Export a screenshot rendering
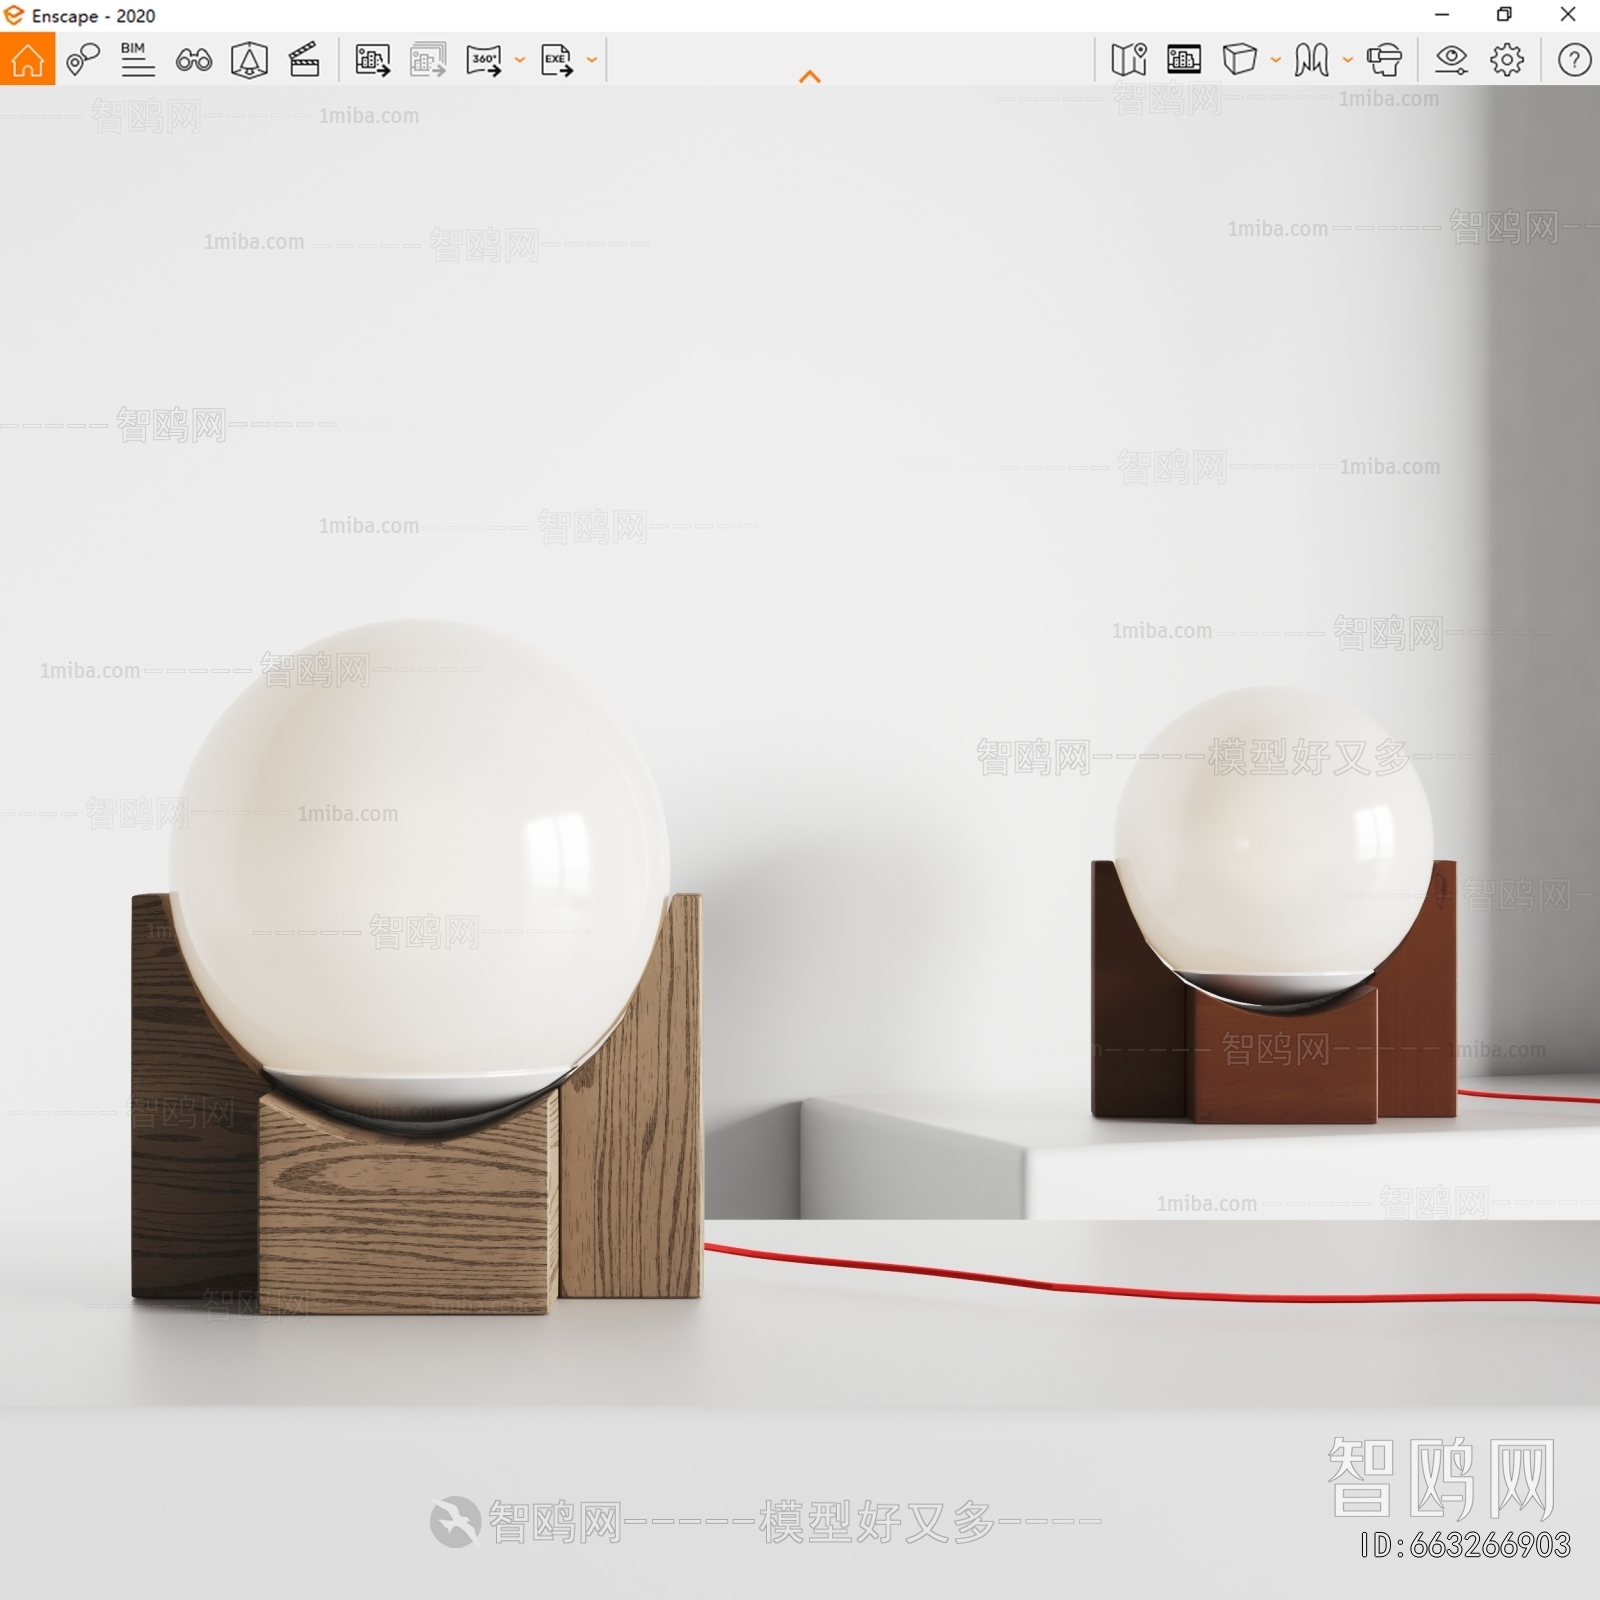Viewport: 1600px width, 1600px height. [x=373, y=60]
